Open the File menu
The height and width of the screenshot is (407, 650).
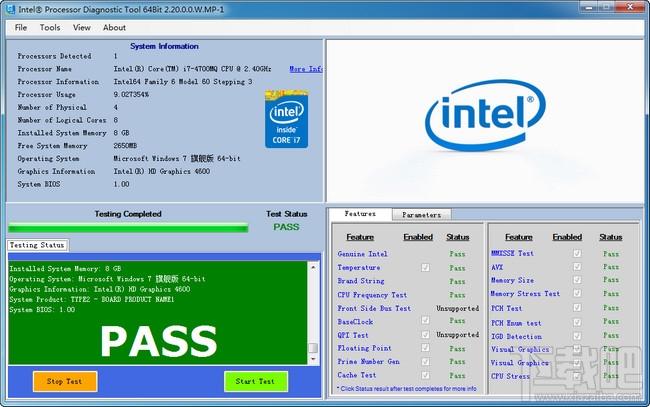pos(21,27)
